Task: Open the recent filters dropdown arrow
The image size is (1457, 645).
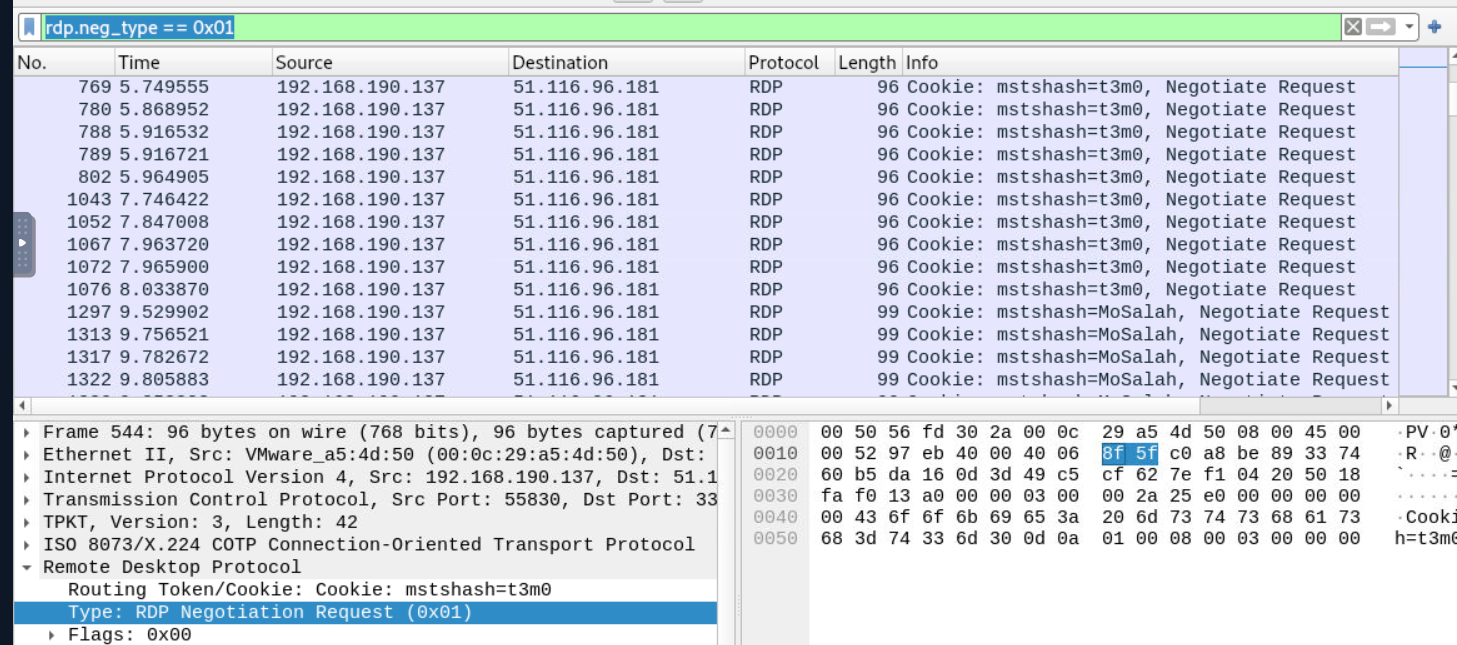Action: [x=1410, y=27]
